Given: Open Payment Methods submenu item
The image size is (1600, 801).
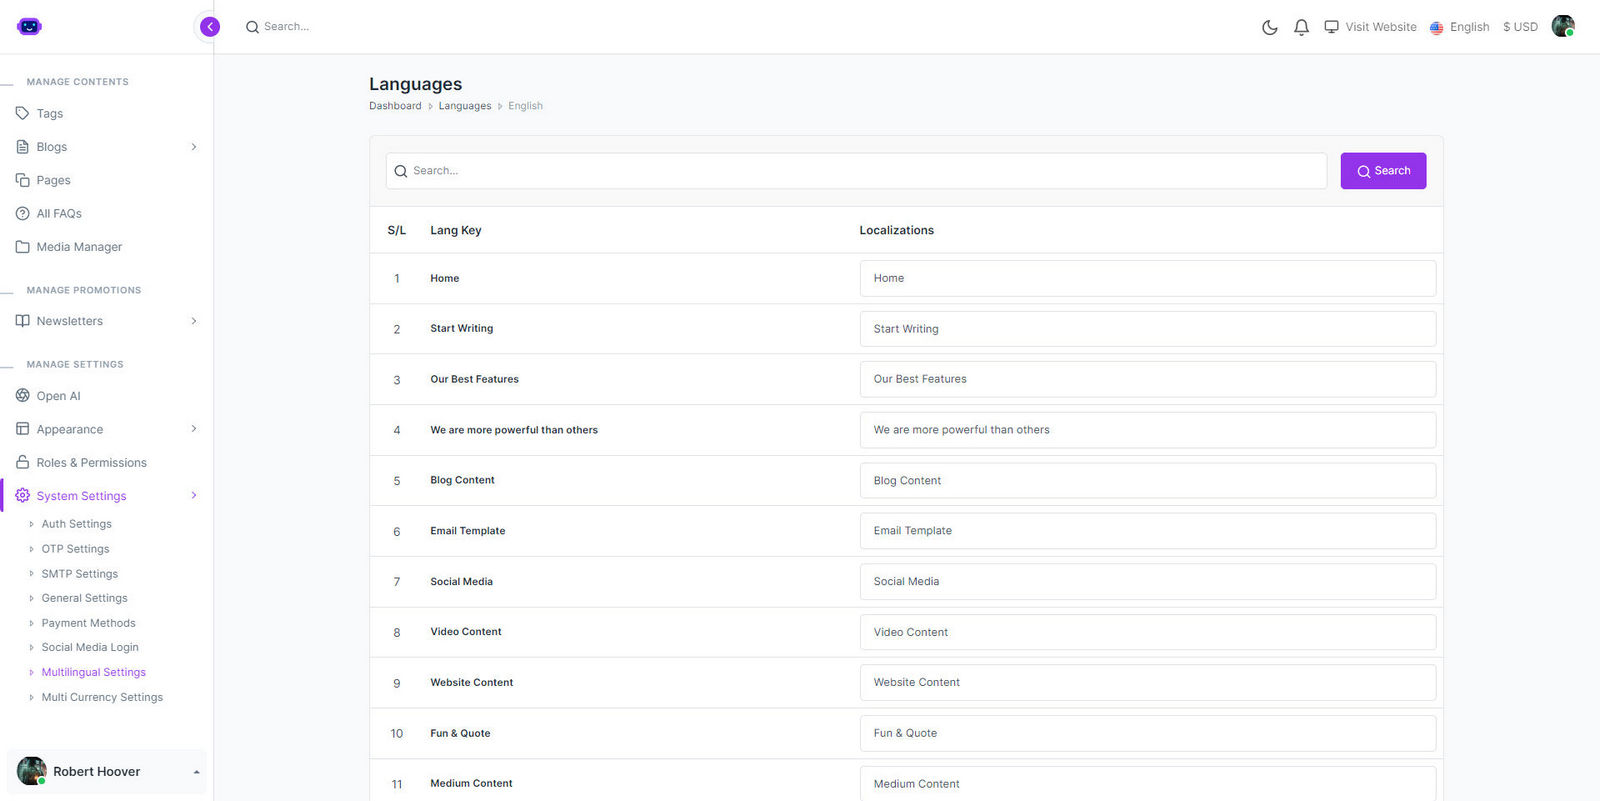Looking at the screenshot, I should click(x=89, y=623).
